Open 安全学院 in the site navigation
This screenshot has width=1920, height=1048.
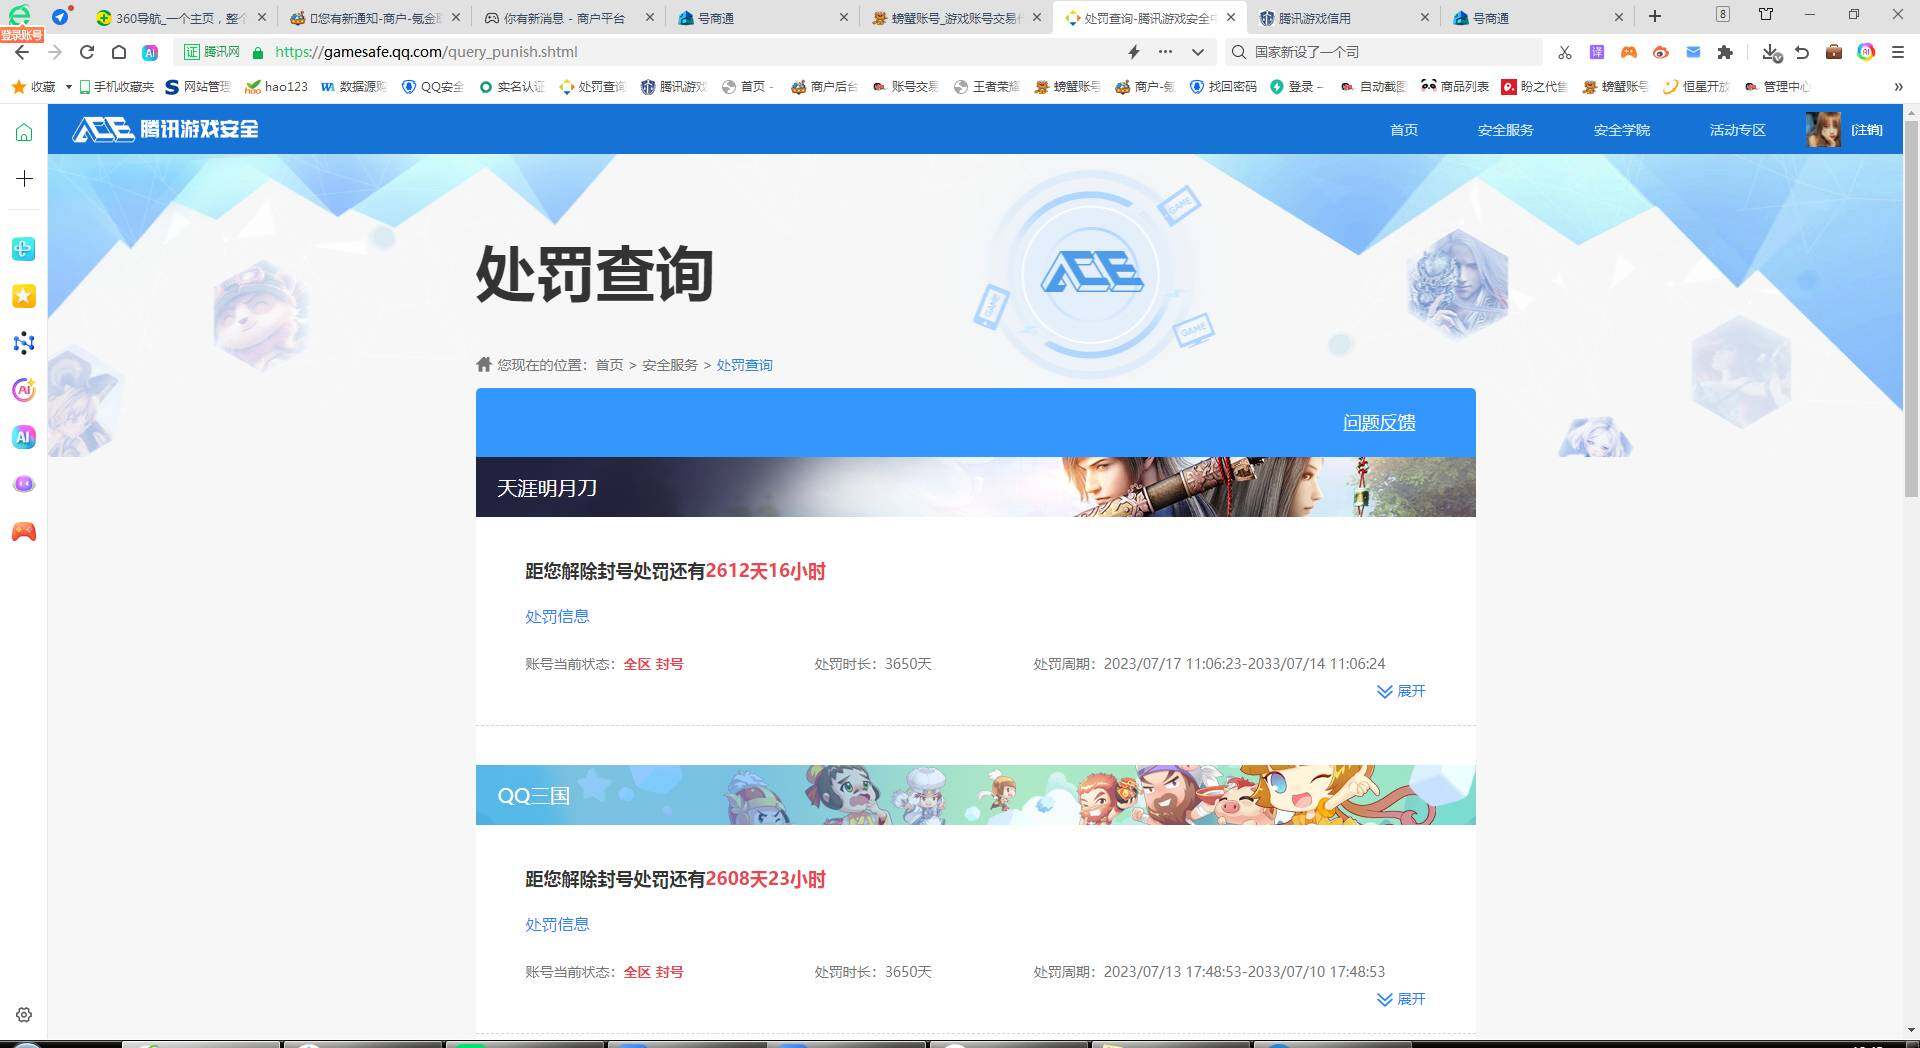[x=1621, y=130]
